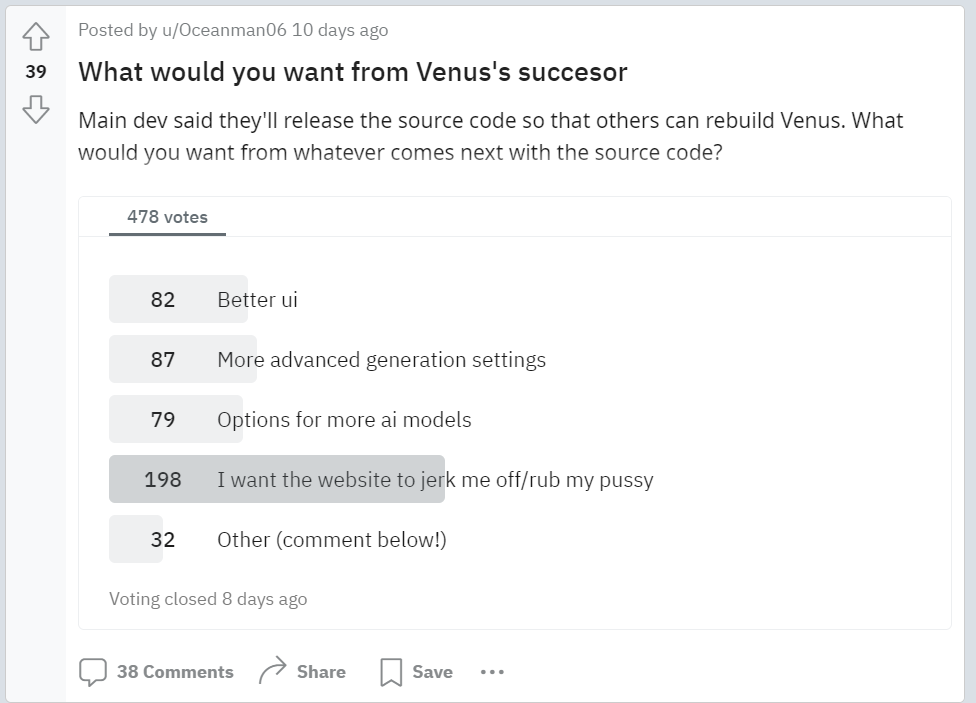
Task: Open the u/Oceanman06 user profile
Action: (224, 30)
